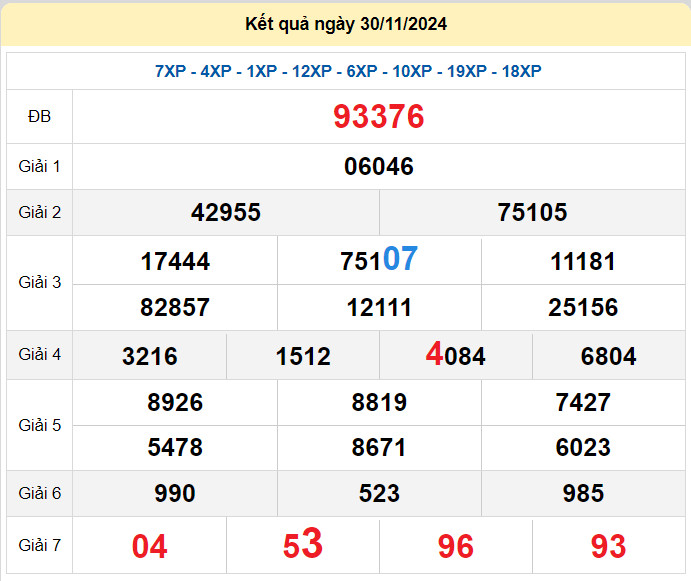Click the Giải 5 number 6023
The width and height of the screenshot is (691, 581).
click(583, 447)
